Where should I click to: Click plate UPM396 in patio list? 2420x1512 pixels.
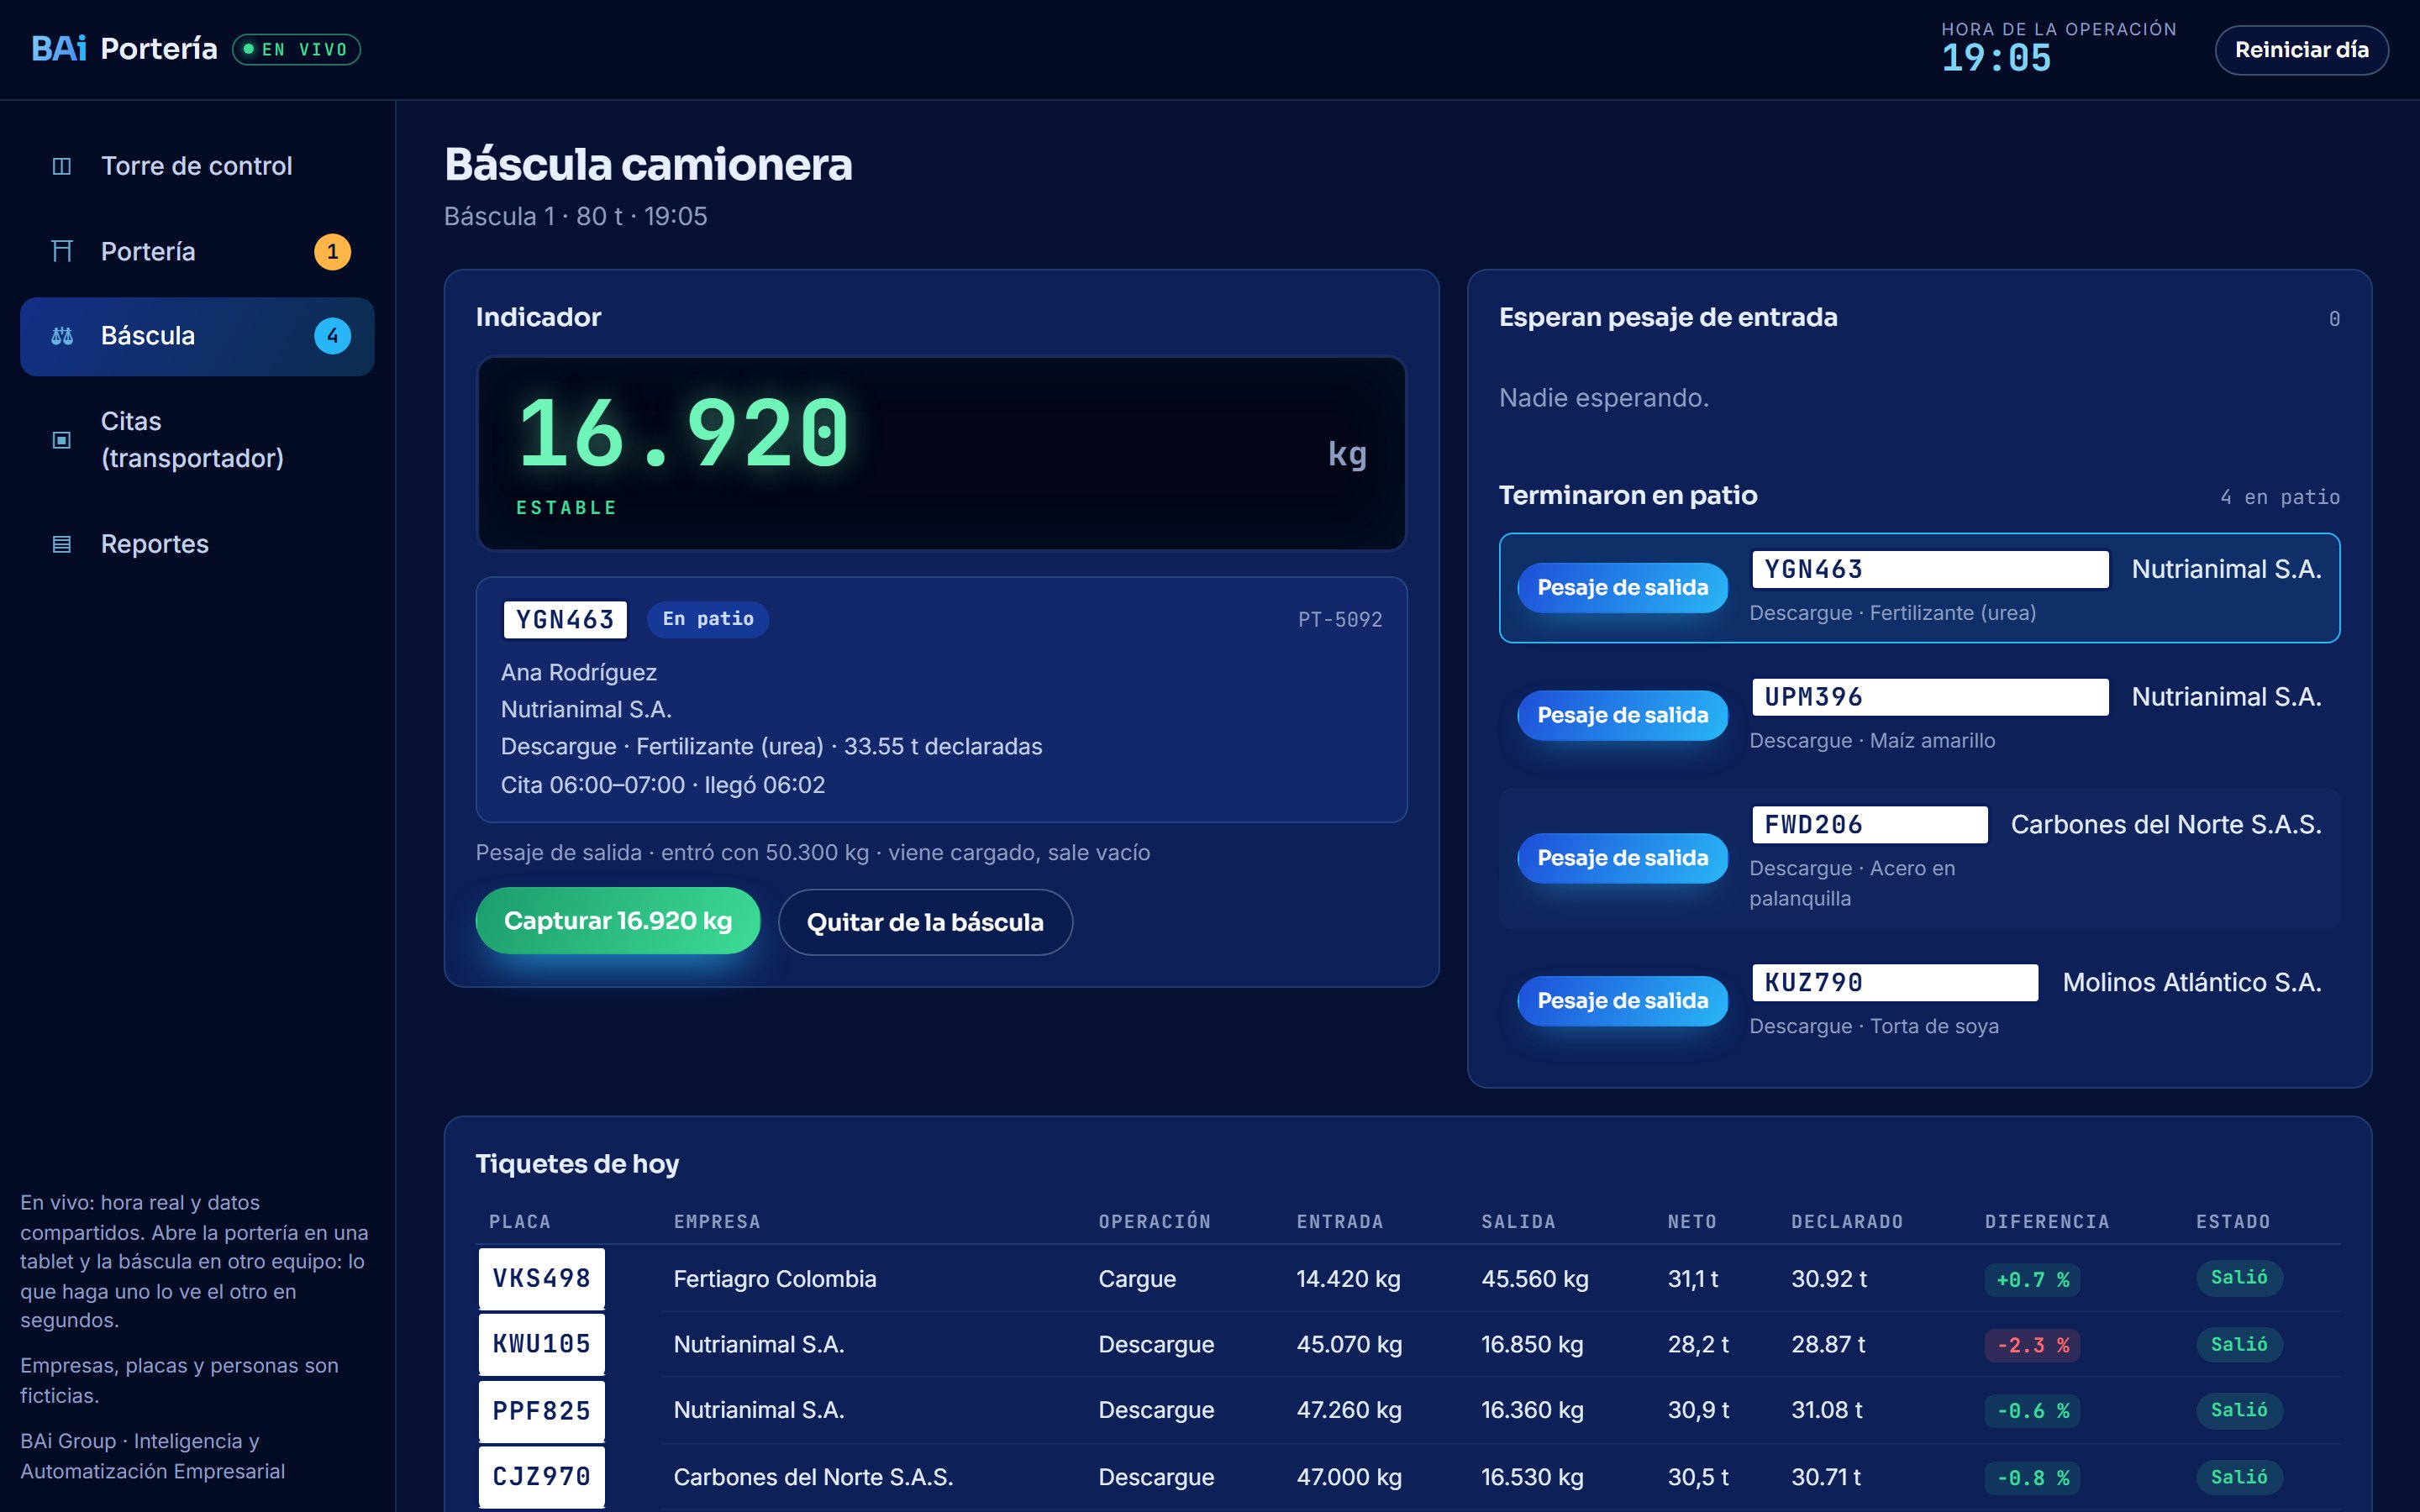click(1930, 697)
